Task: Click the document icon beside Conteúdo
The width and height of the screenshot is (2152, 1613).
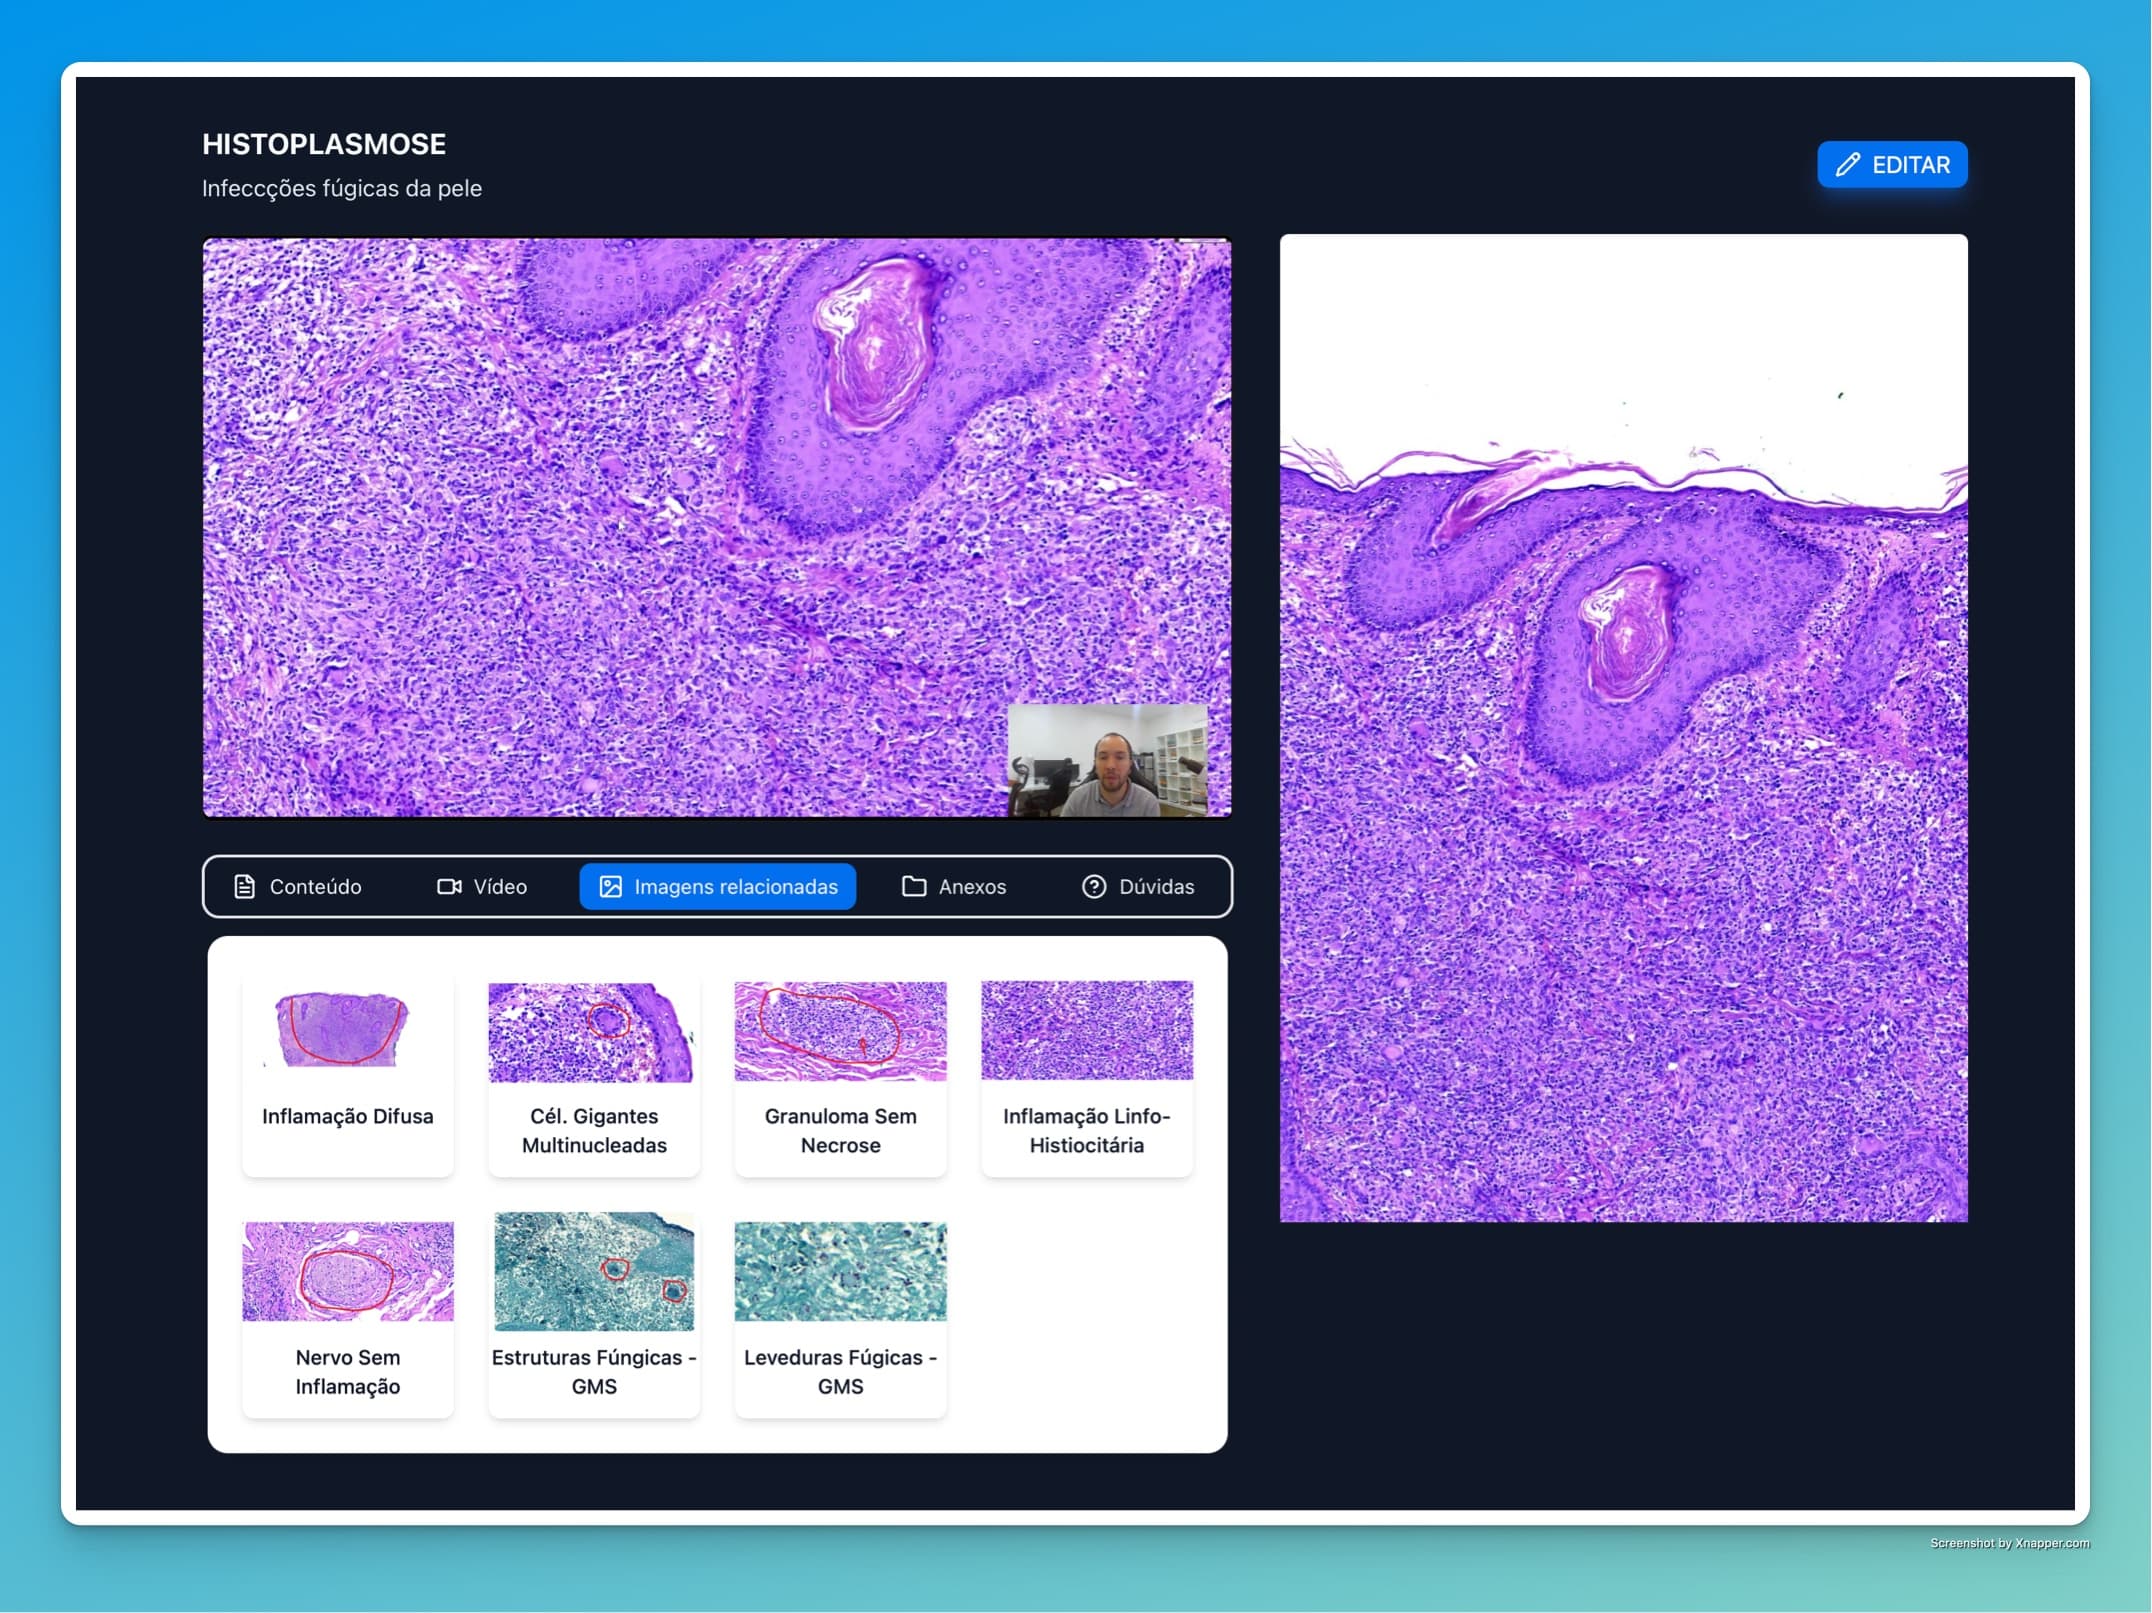Action: [x=243, y=886]
